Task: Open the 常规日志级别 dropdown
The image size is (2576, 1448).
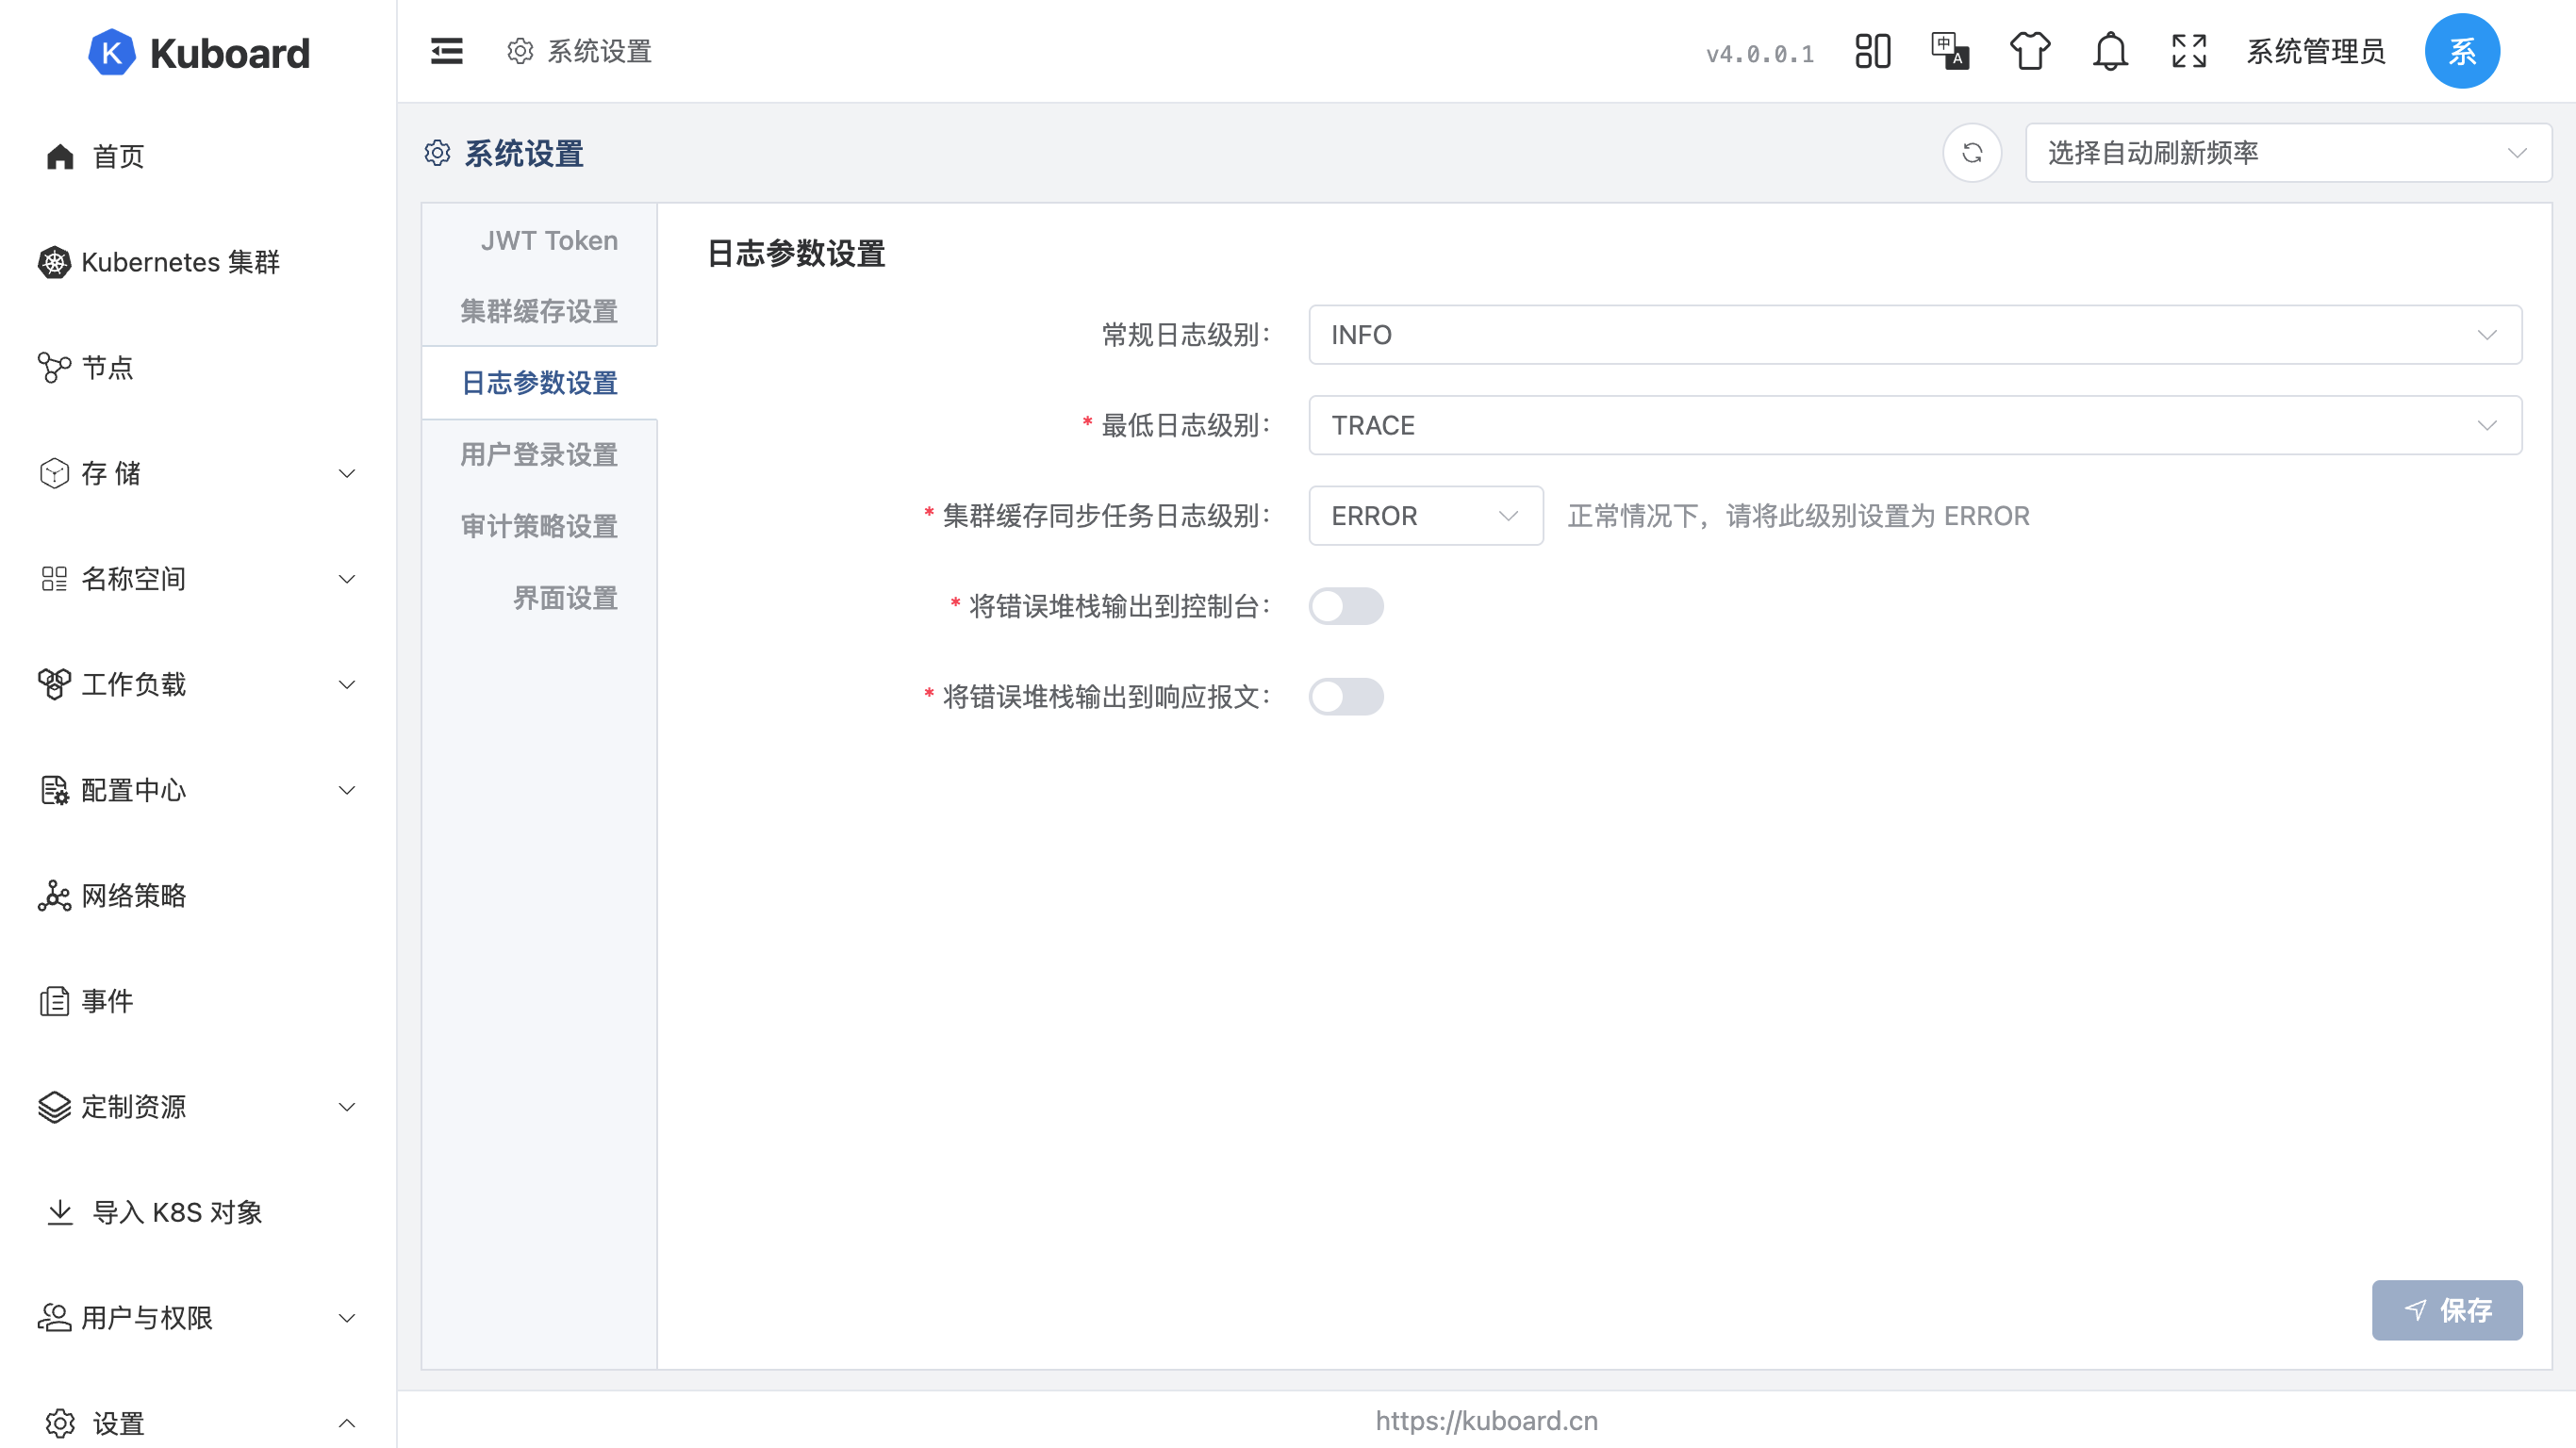Action: 1911,335
